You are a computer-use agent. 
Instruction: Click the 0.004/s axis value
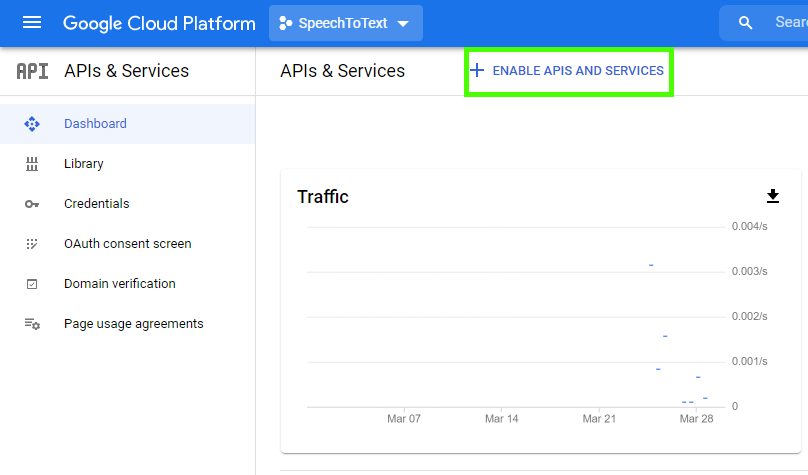point(749,226)
